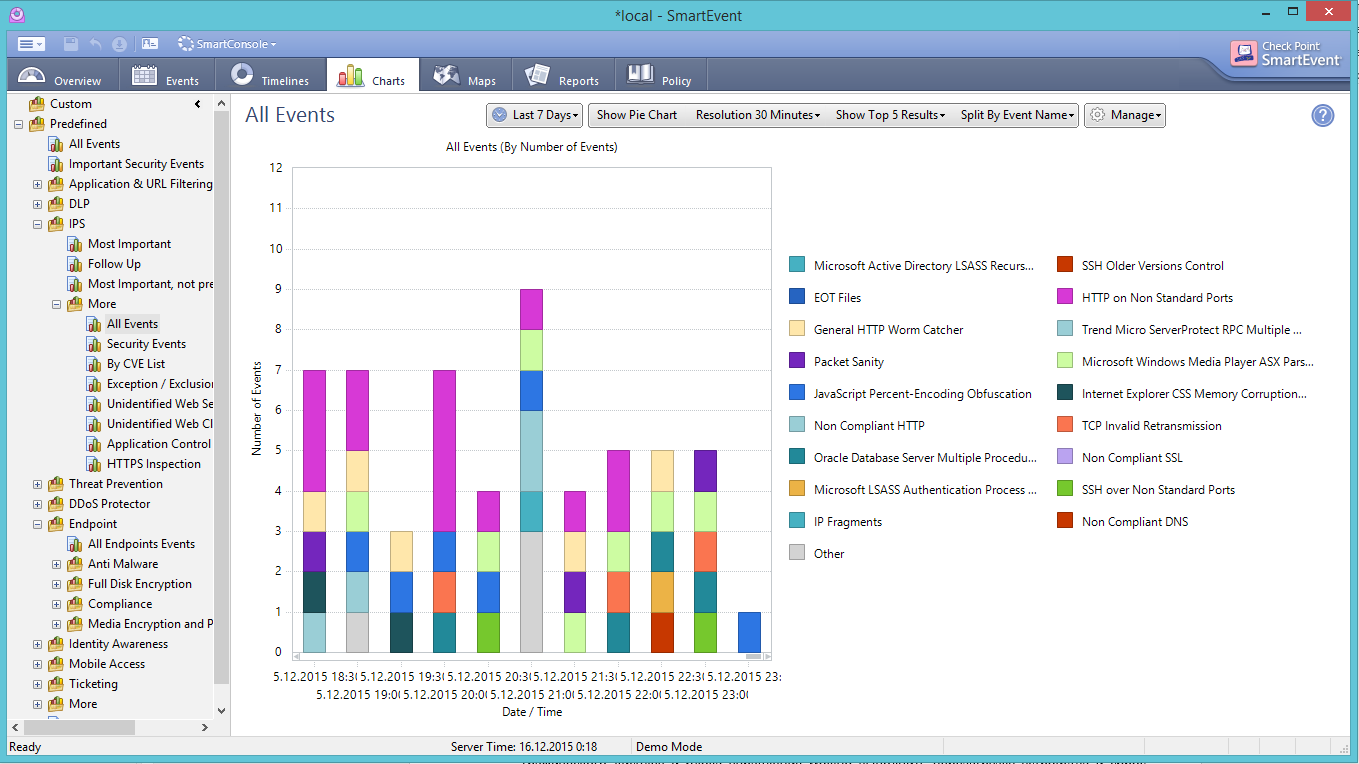Open the Resolution 30 Minutes dropdown

pos(757,115)
